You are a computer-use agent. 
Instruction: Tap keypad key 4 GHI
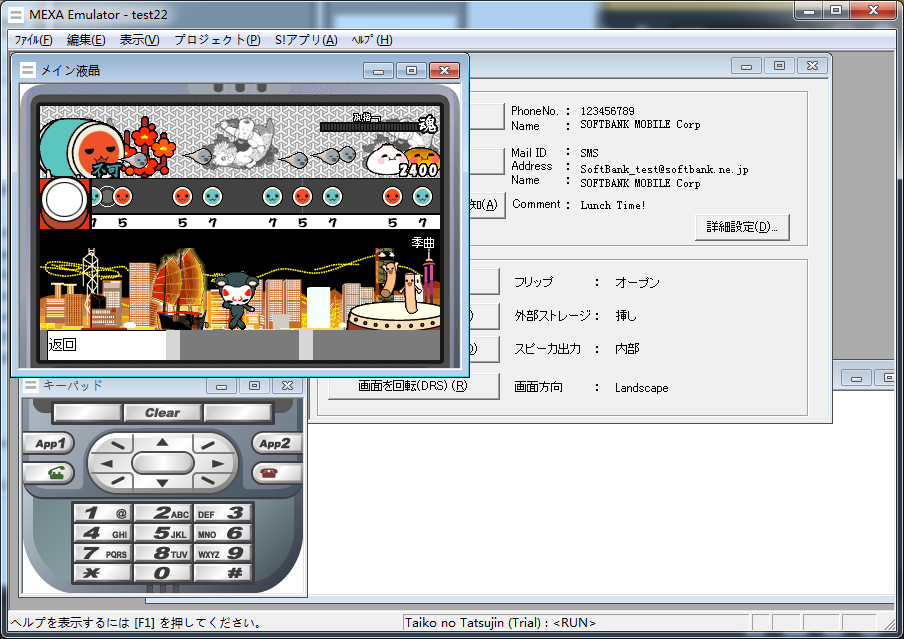[x=103, y=533]
